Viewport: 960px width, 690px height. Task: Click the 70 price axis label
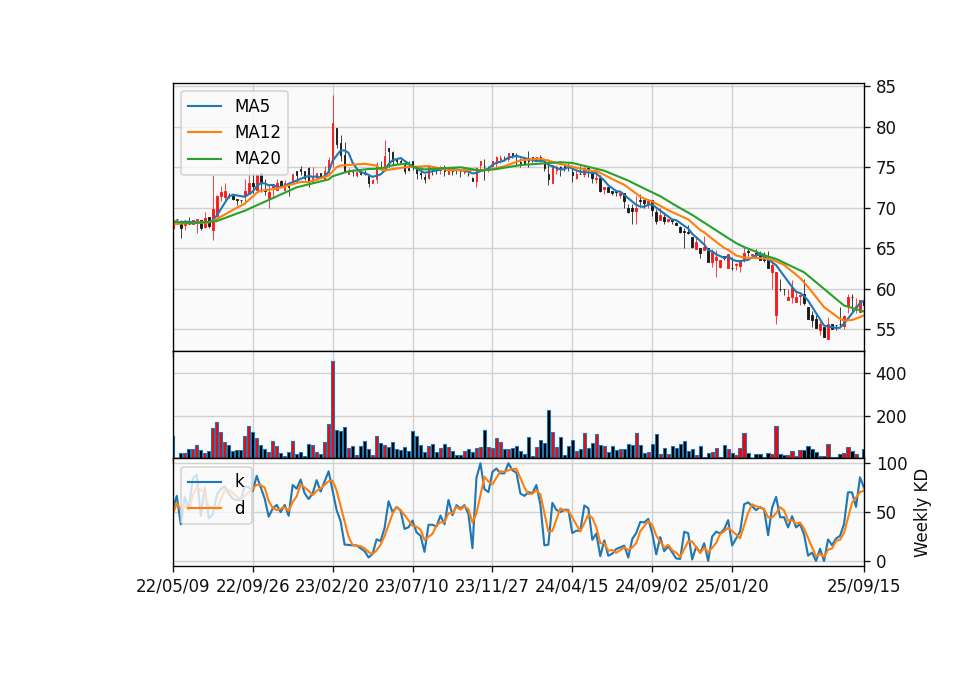tap(885, 209)
